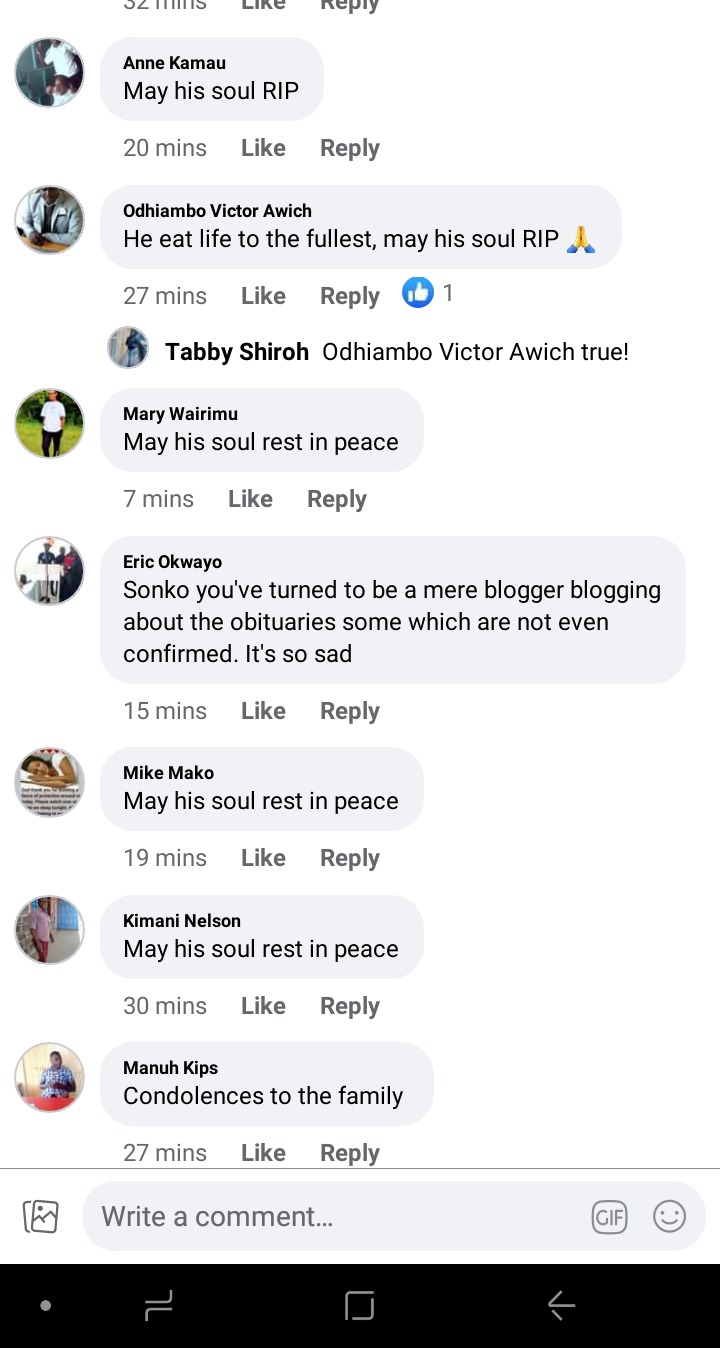720x1348 pixels.
Task: Reply to Mike Mako's comment
Action: (x=350, y=858)
